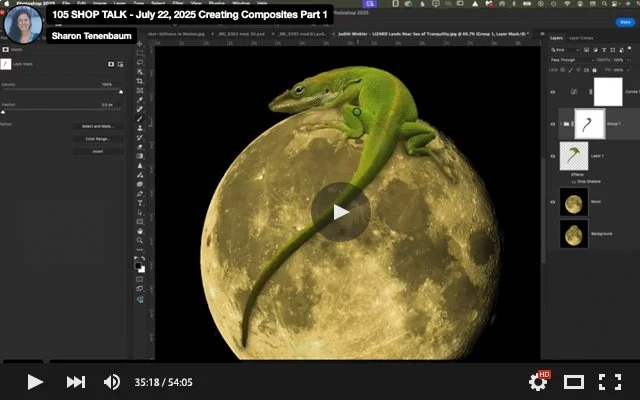Switch to the Layer Comps tab
Screen dimensions: 640x400
(581, 38)
